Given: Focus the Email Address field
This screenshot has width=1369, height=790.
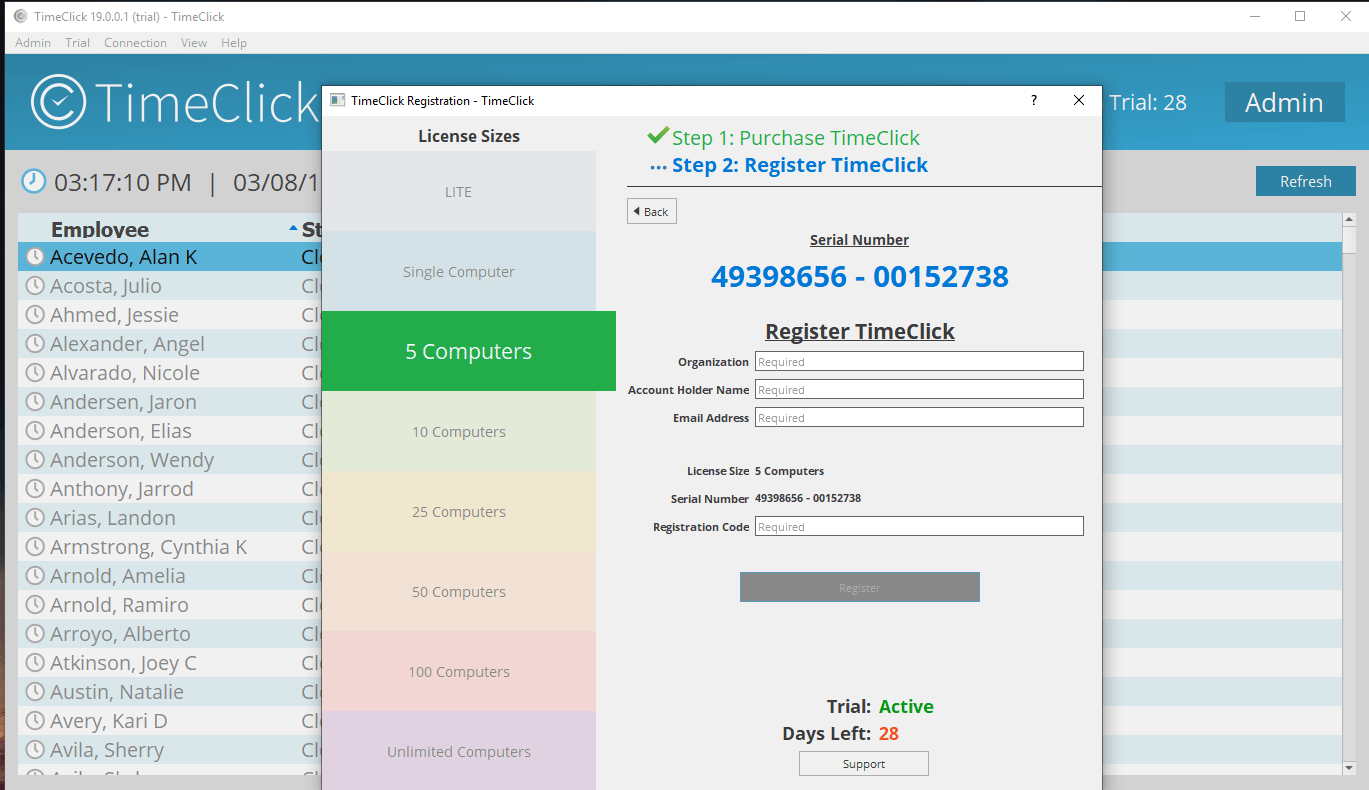Looking at the screenshot, I should tap(919, 417).
